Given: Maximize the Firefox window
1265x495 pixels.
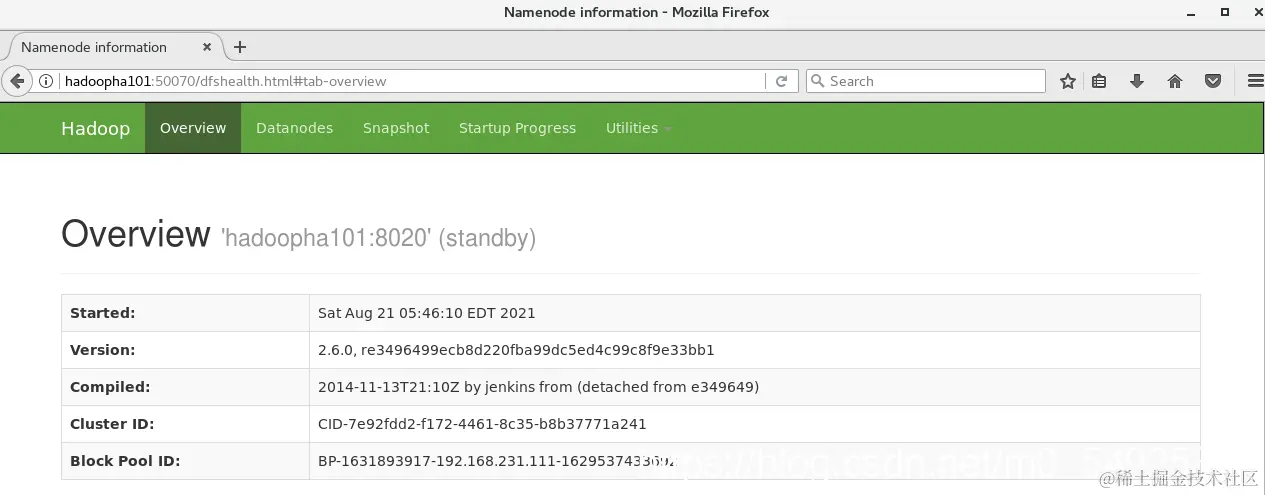Looking at the screenshot, I should click(x=1224, y=12).
